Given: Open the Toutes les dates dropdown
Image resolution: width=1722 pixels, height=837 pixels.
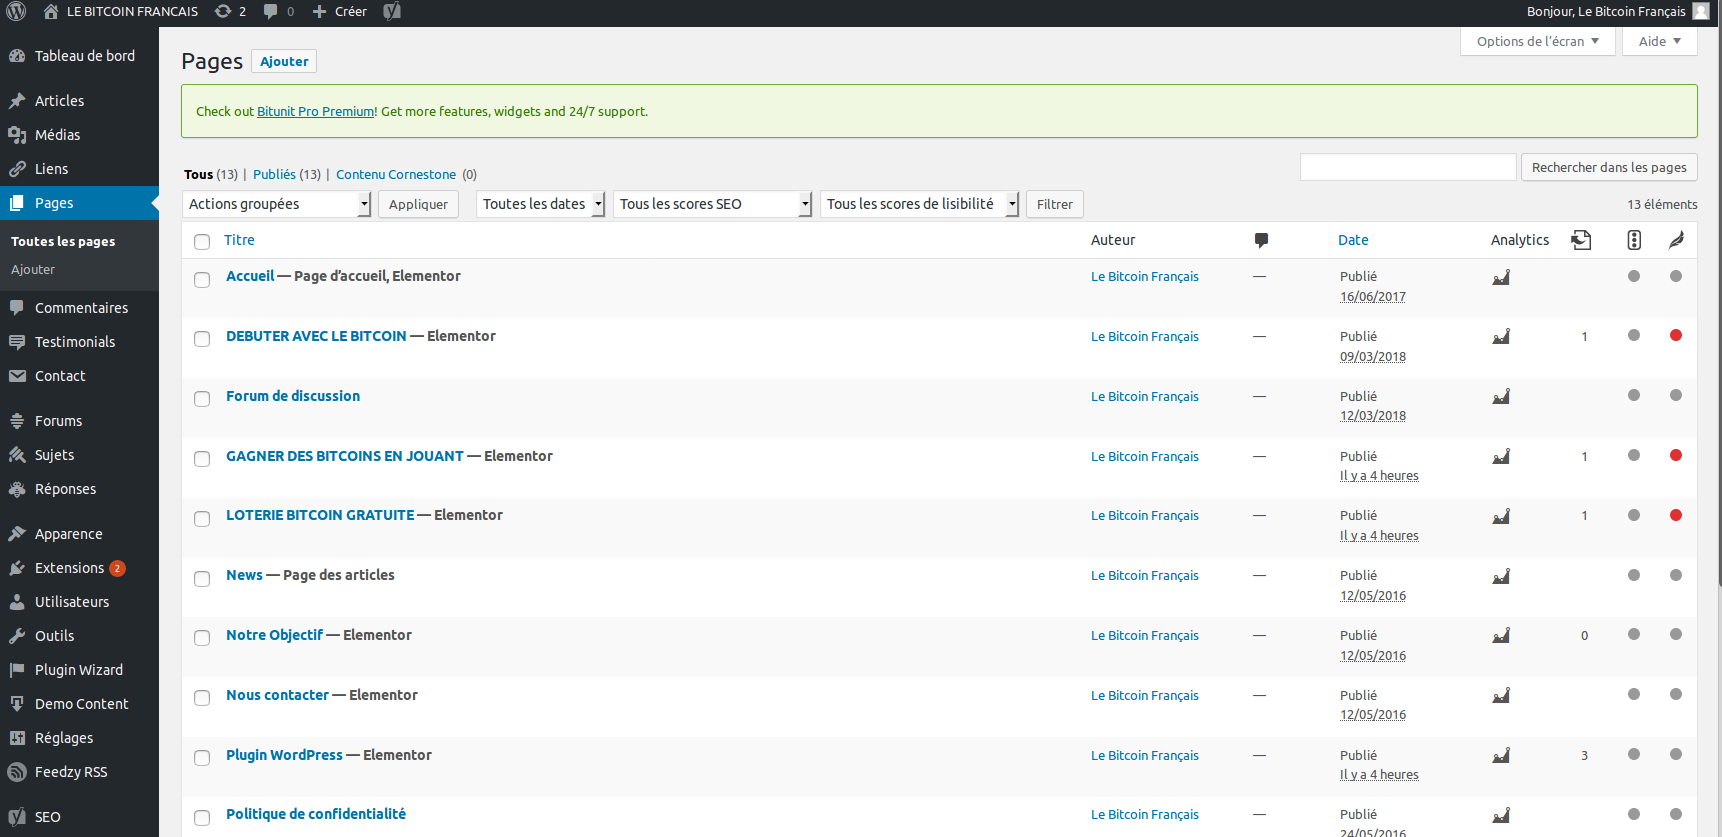Looking at the screenshot, I should [540, 204].
